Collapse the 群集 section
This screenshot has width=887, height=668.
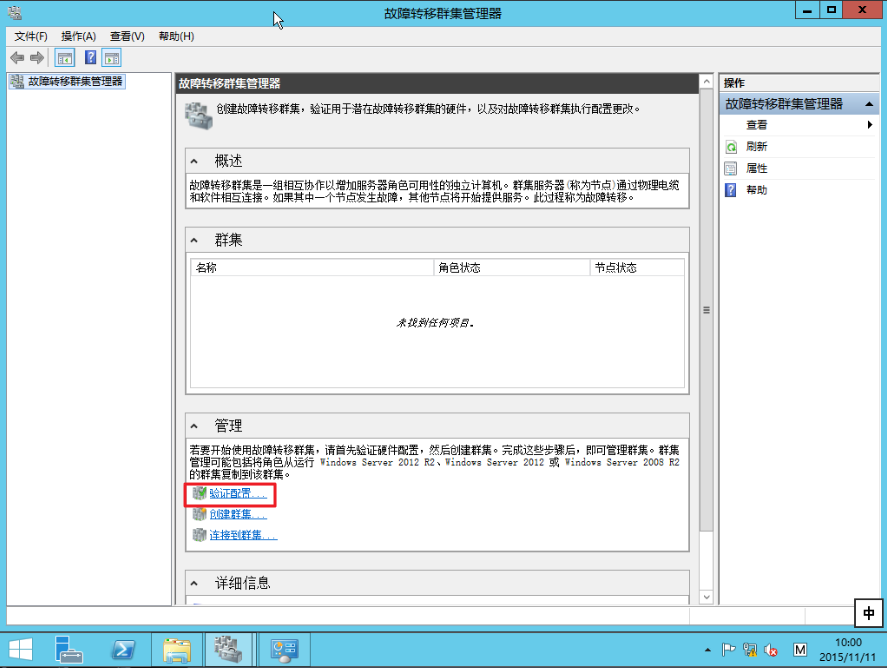[194, 241]
